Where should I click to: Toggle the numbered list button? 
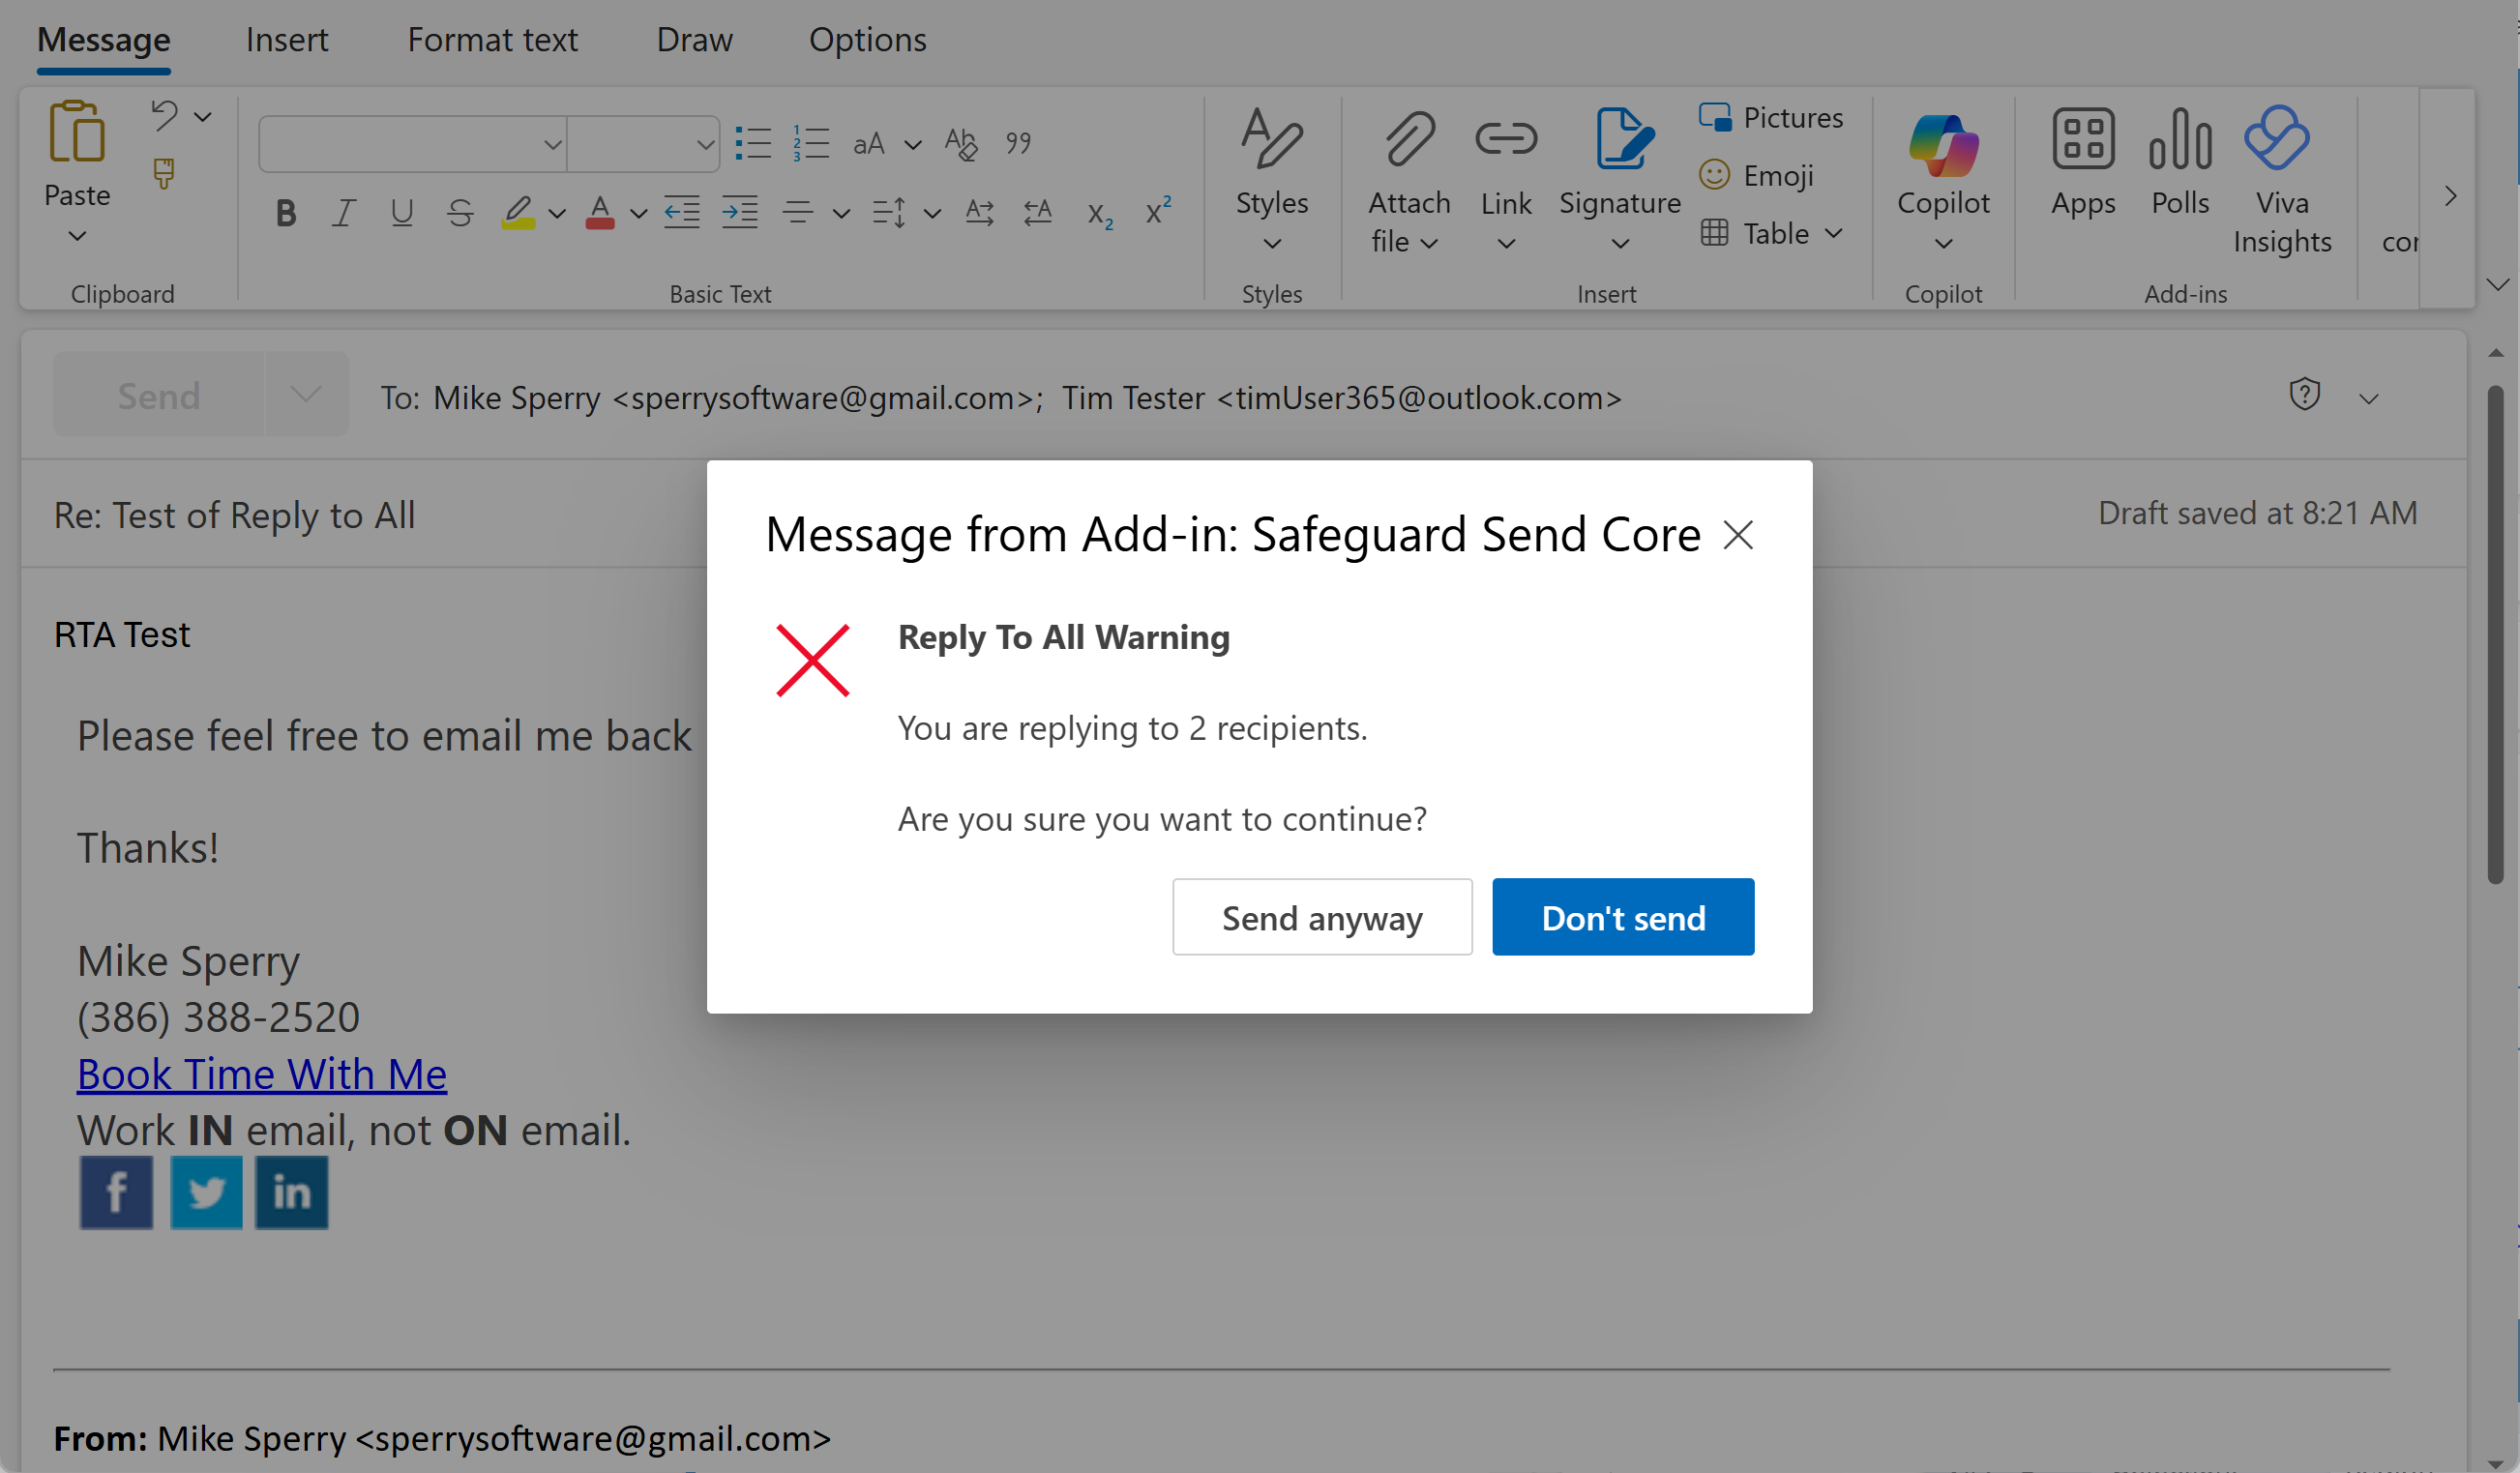click(x=811, y=143)
